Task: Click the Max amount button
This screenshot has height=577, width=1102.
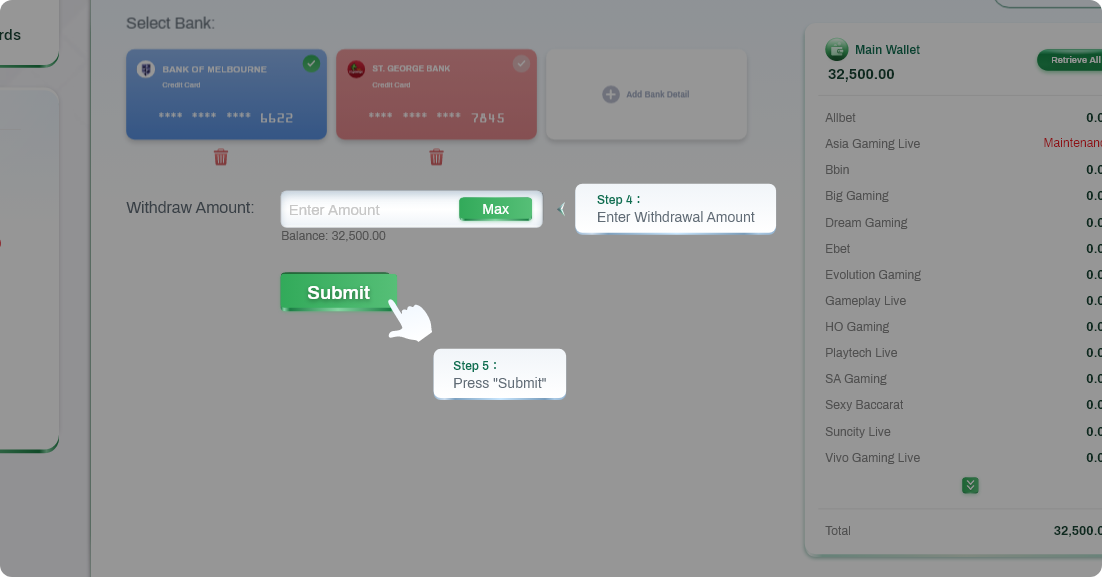Action: tap(495, 209)
